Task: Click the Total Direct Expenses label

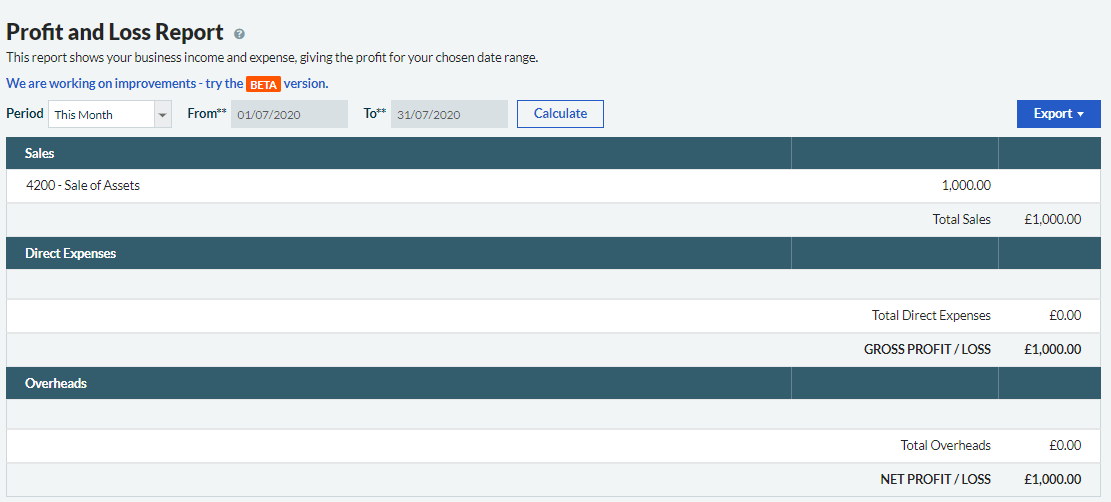Action: click(931, 315)
